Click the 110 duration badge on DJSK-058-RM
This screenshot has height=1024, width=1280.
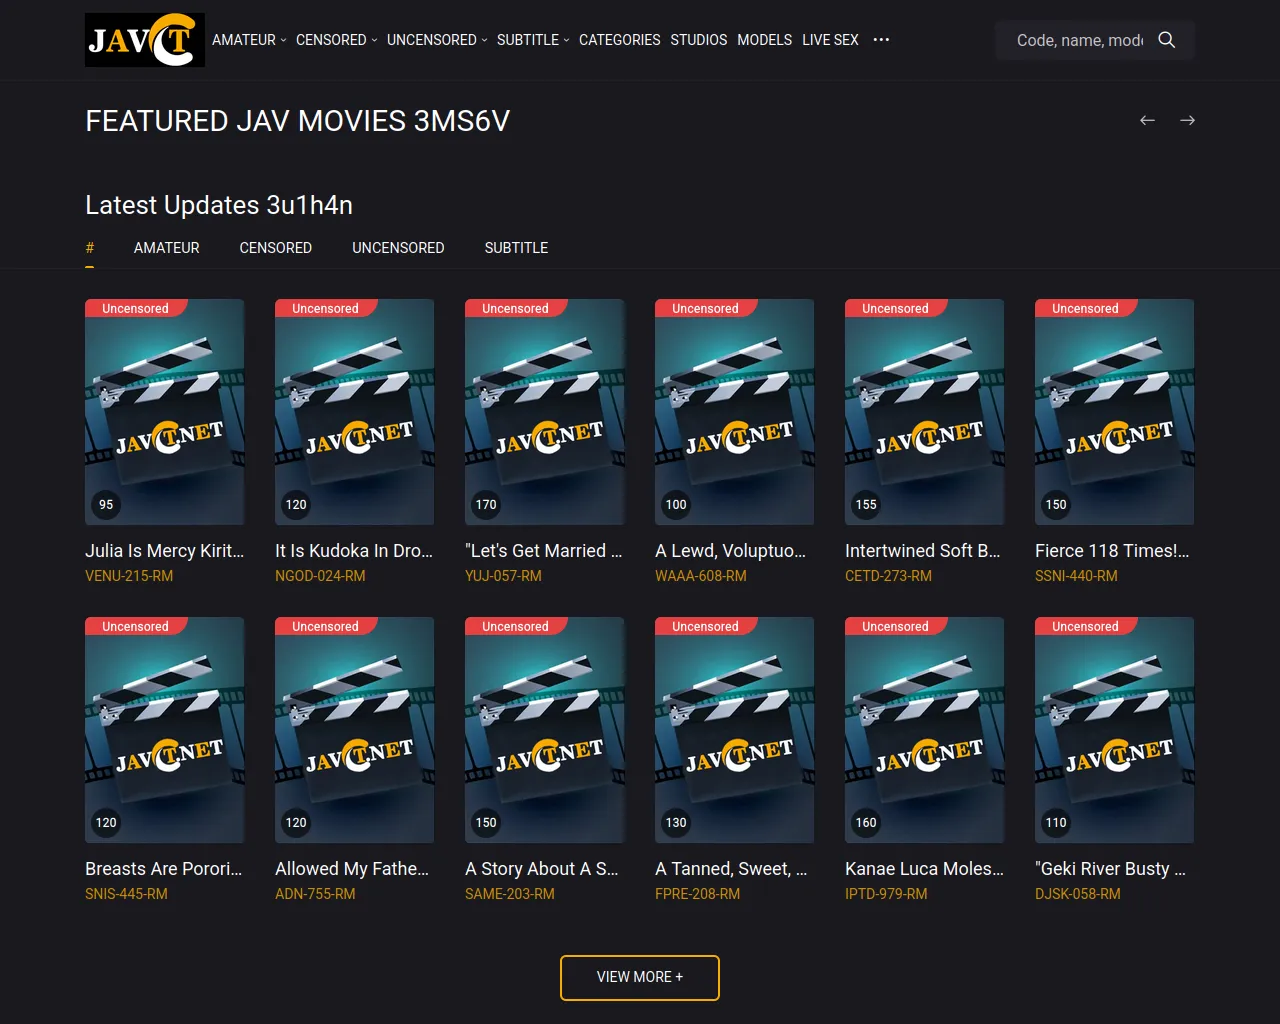pos(1056,822)
